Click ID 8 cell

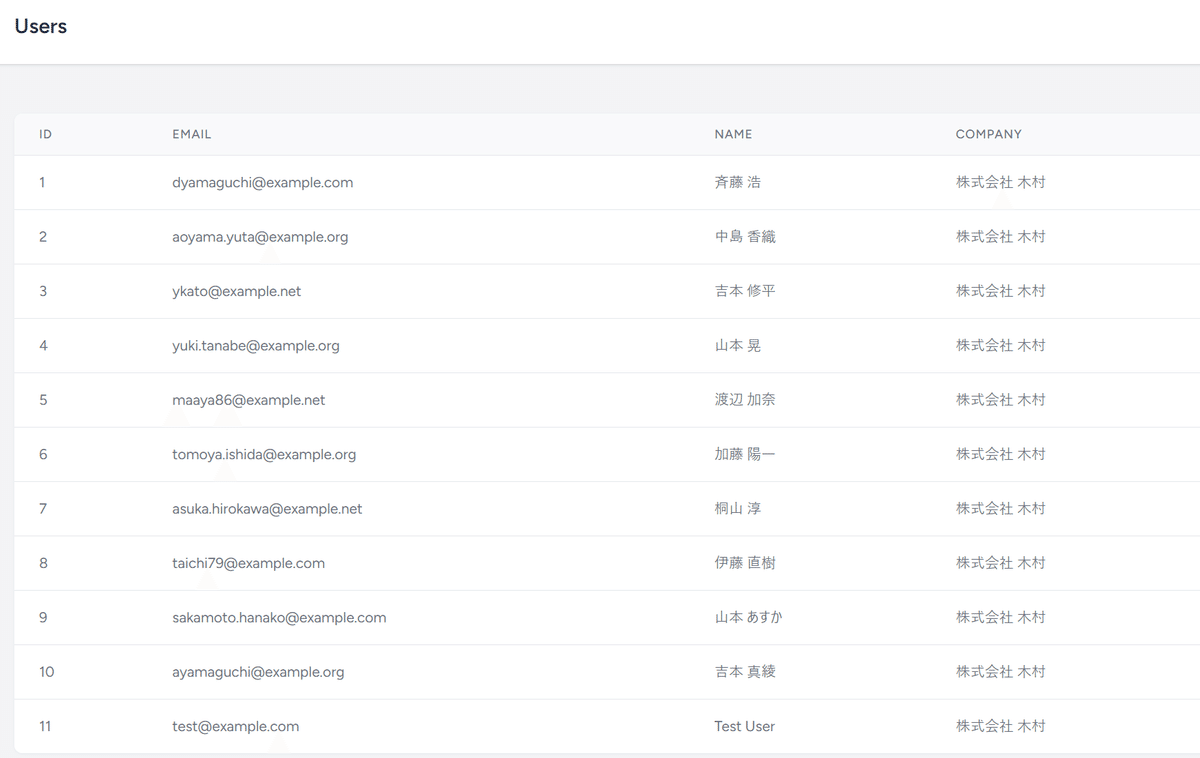(43, 563)
